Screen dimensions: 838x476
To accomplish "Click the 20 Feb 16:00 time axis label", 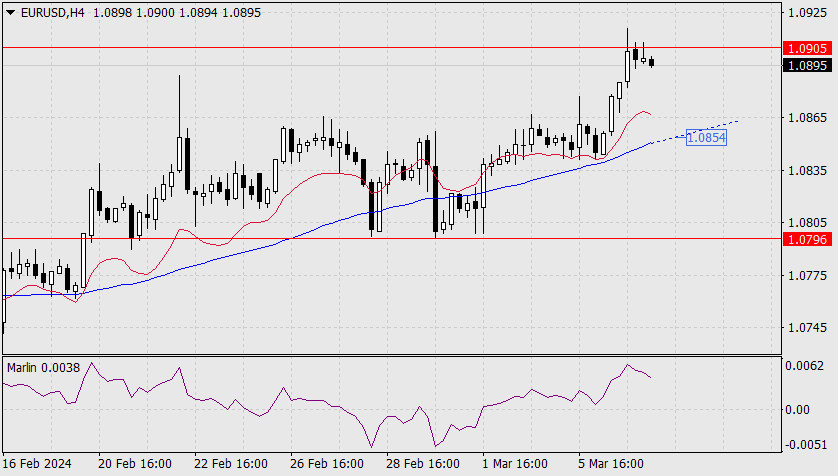I will 135,464.
